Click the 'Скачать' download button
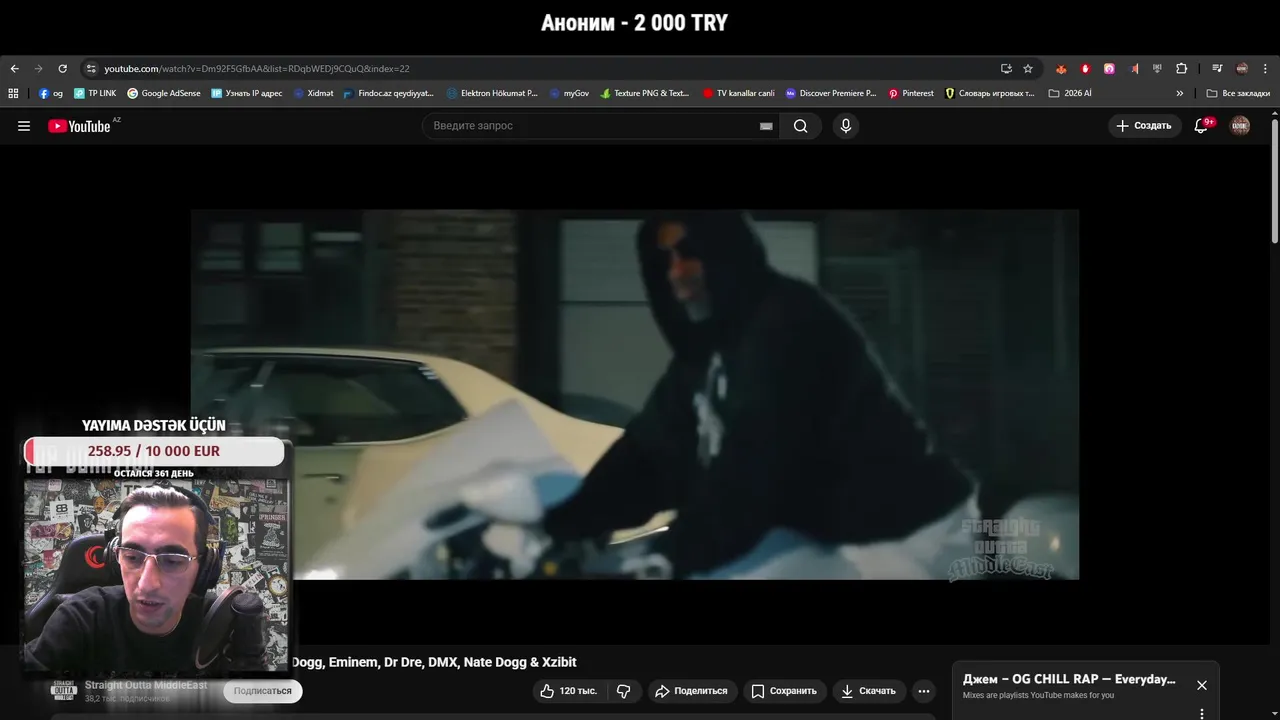 pyautogui.click(x=868, y=691)
